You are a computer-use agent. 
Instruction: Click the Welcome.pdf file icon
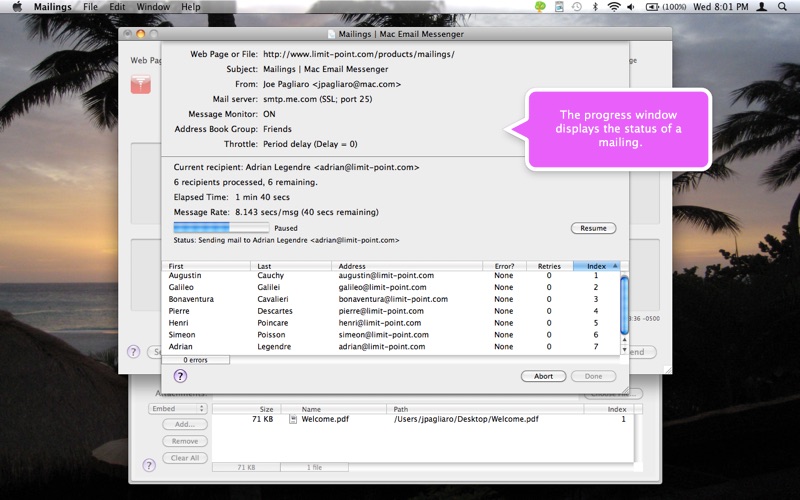(x=293, y=419)
